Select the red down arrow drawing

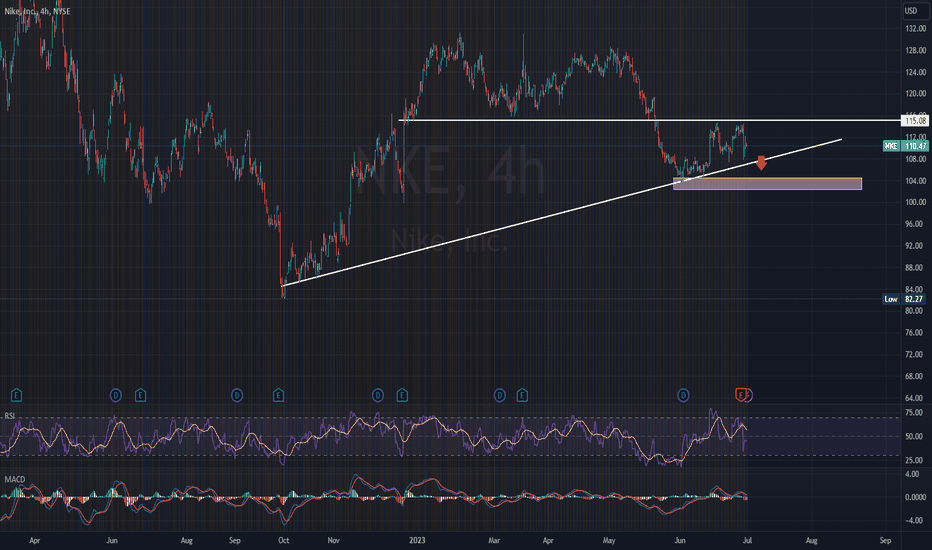point(761,163)
